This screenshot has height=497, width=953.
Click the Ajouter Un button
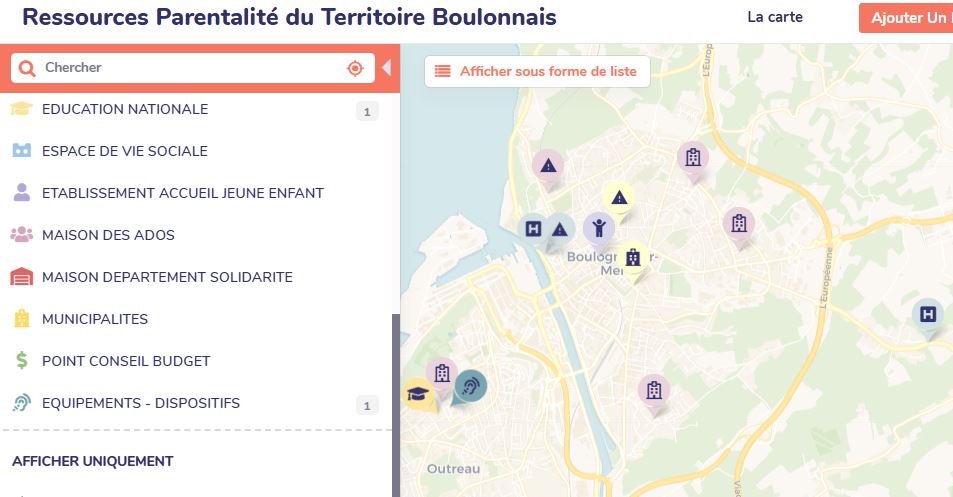tap(906, 18)
